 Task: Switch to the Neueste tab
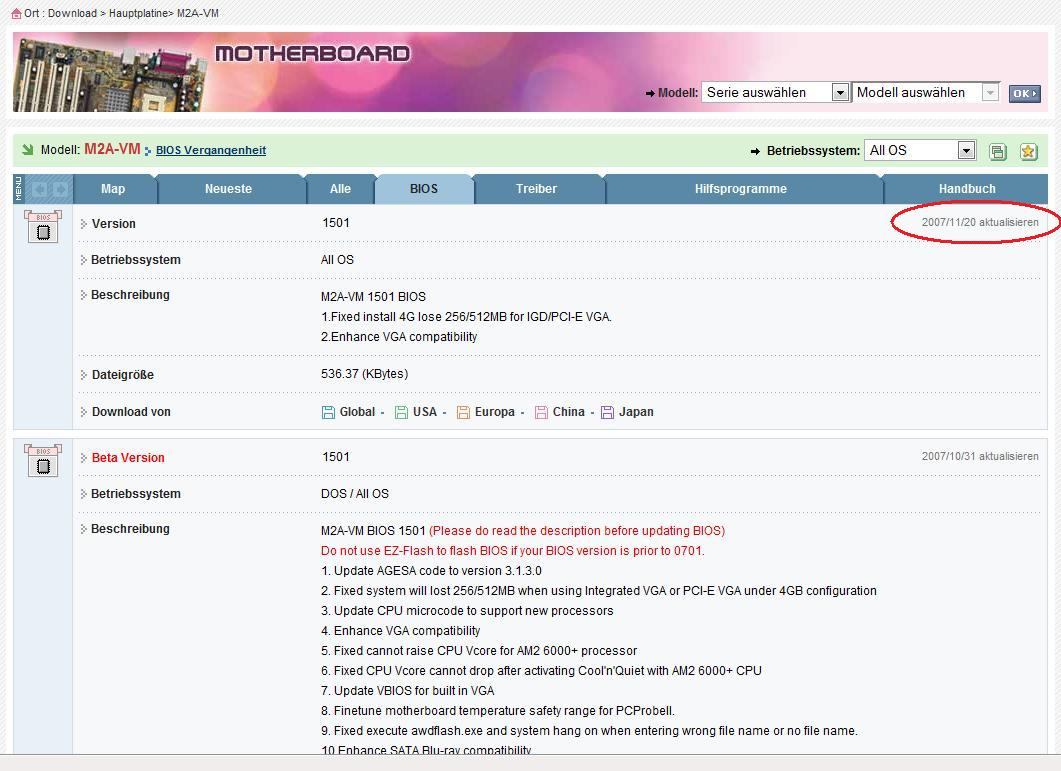(229, 189)
